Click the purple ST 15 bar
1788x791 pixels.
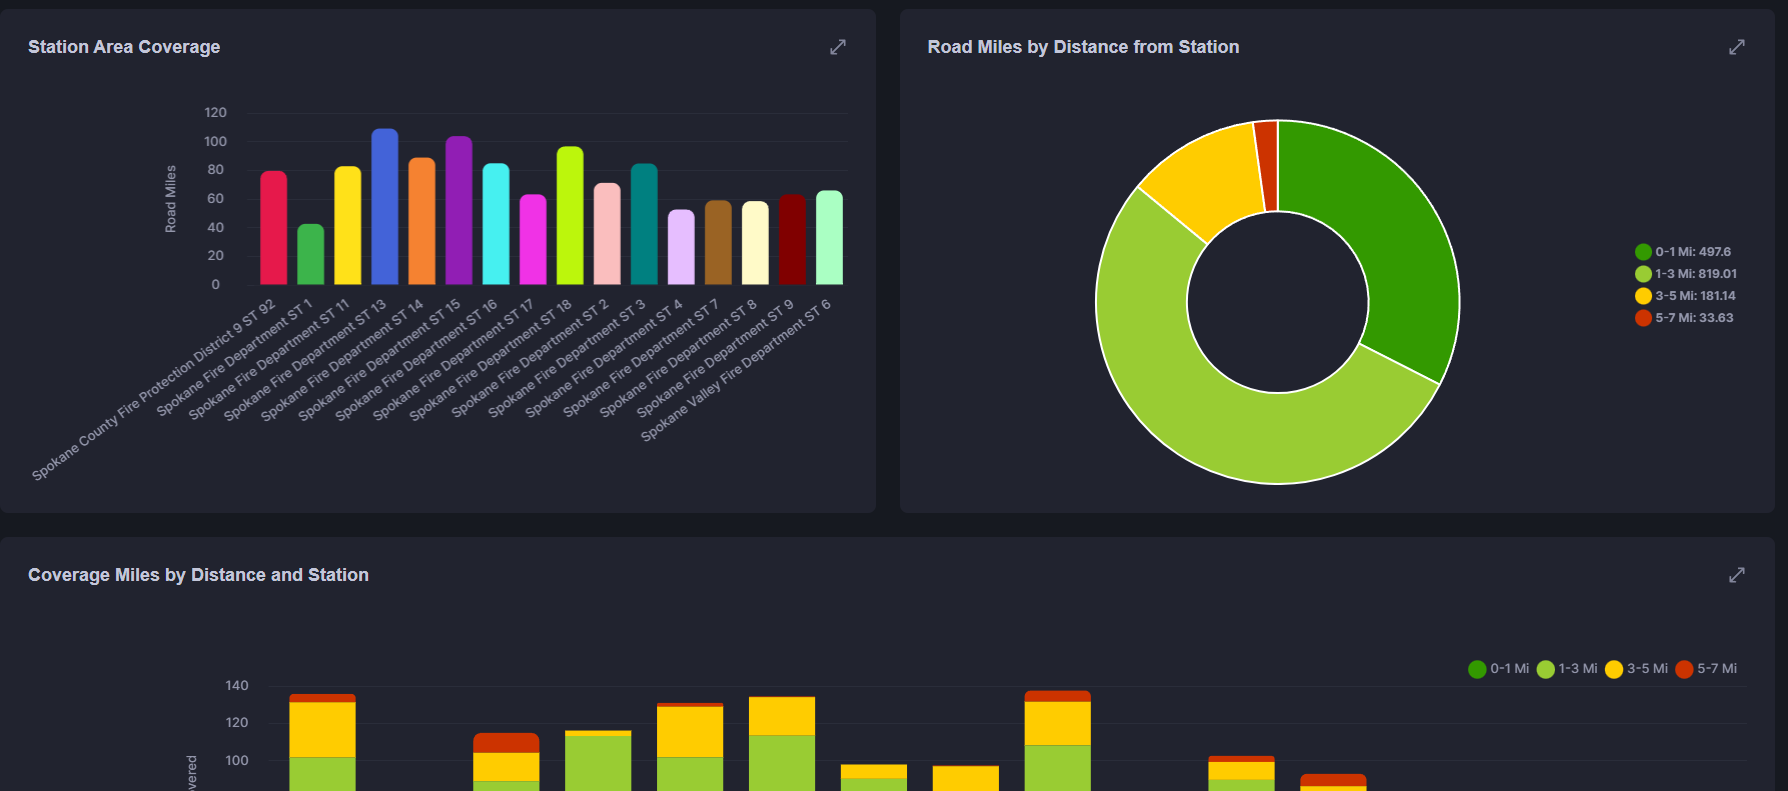pos(459,215)
